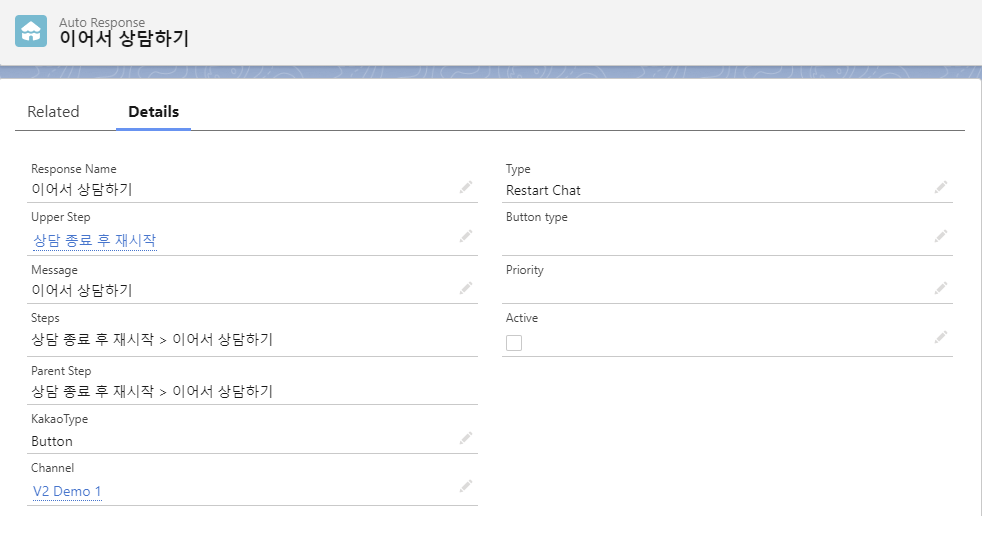
Task: Click the KakaoType edit pencil icon
Action: pyautogui.click(x=465, y=438)
